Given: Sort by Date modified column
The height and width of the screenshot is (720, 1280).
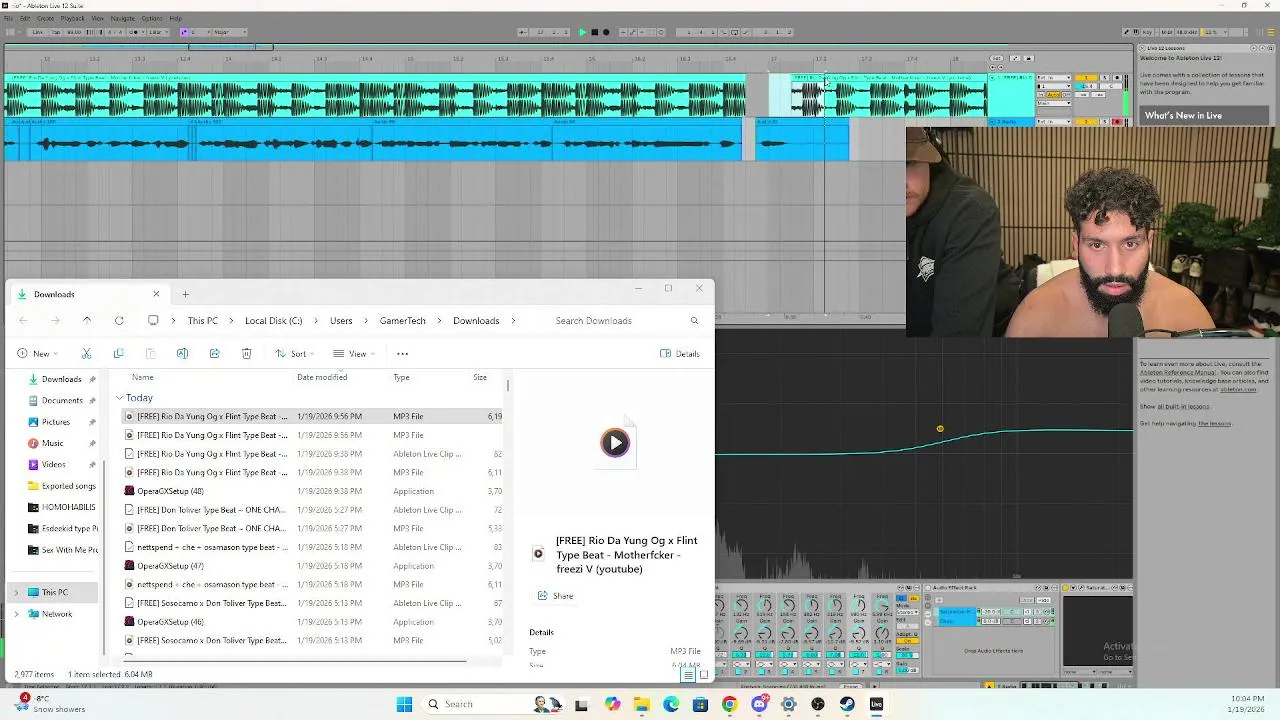Looking at the screenshot, I should point(322,377).
